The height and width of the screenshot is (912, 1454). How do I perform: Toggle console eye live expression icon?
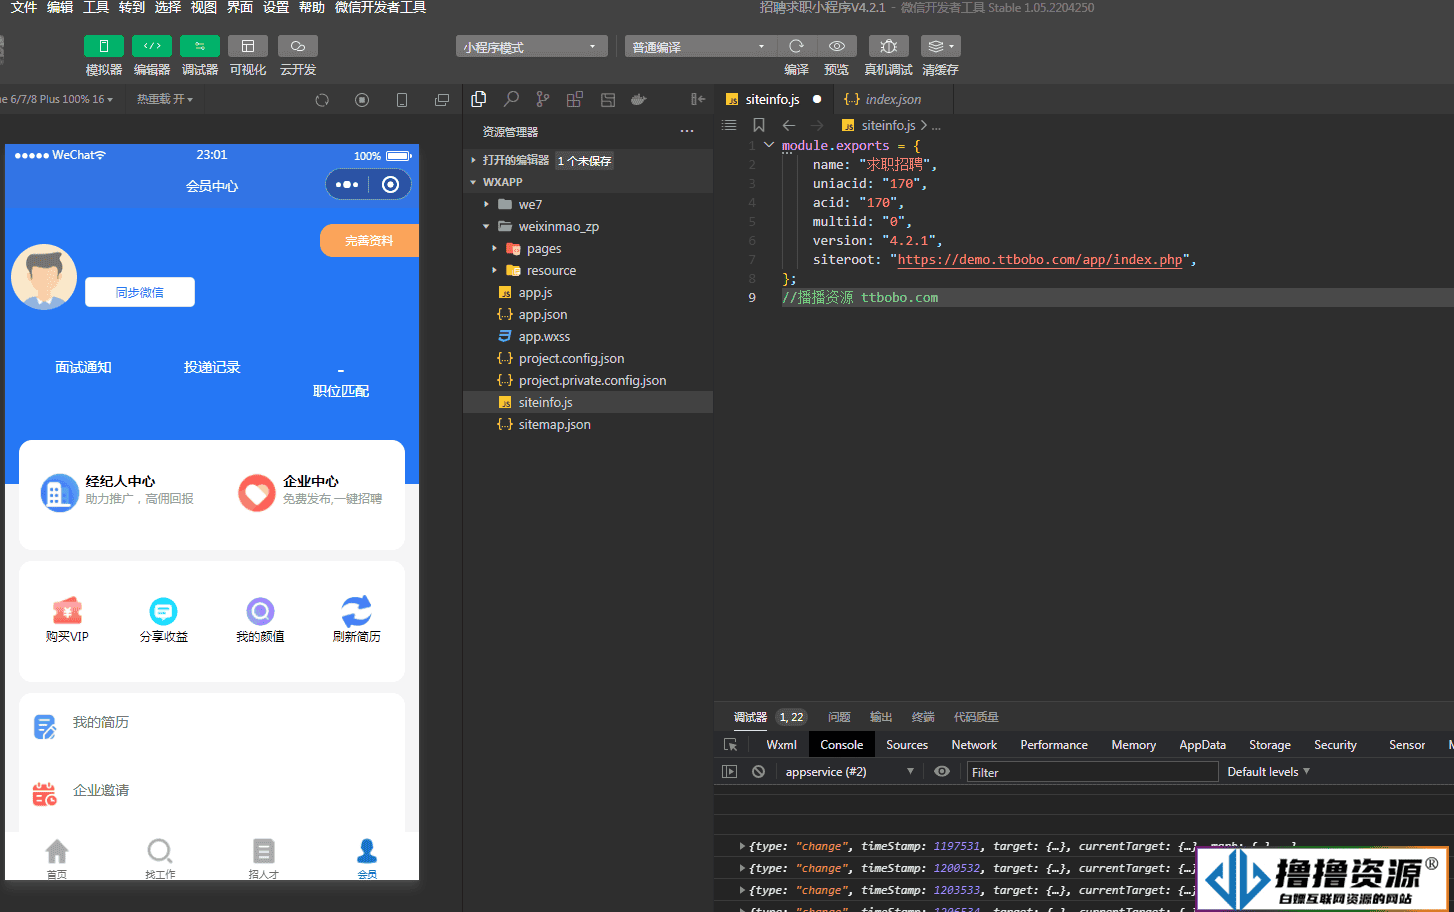click(942, 772)
